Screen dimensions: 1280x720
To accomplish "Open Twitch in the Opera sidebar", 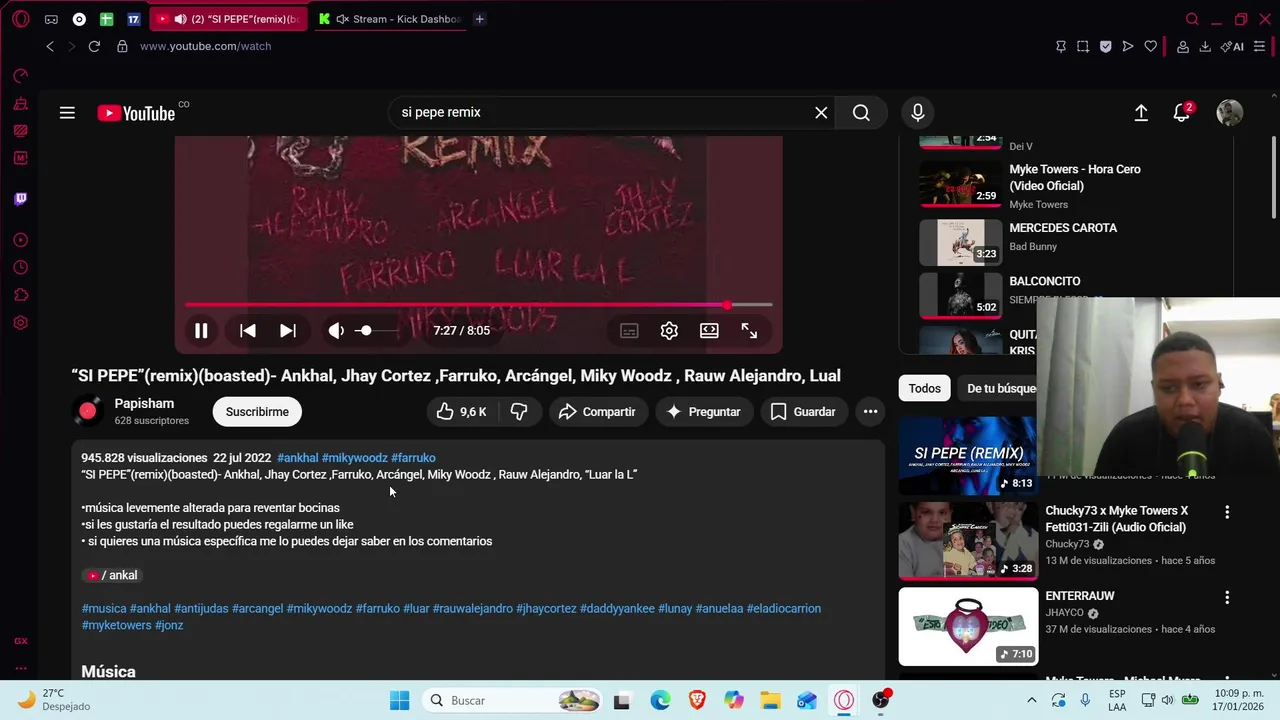I will (20, 199).
